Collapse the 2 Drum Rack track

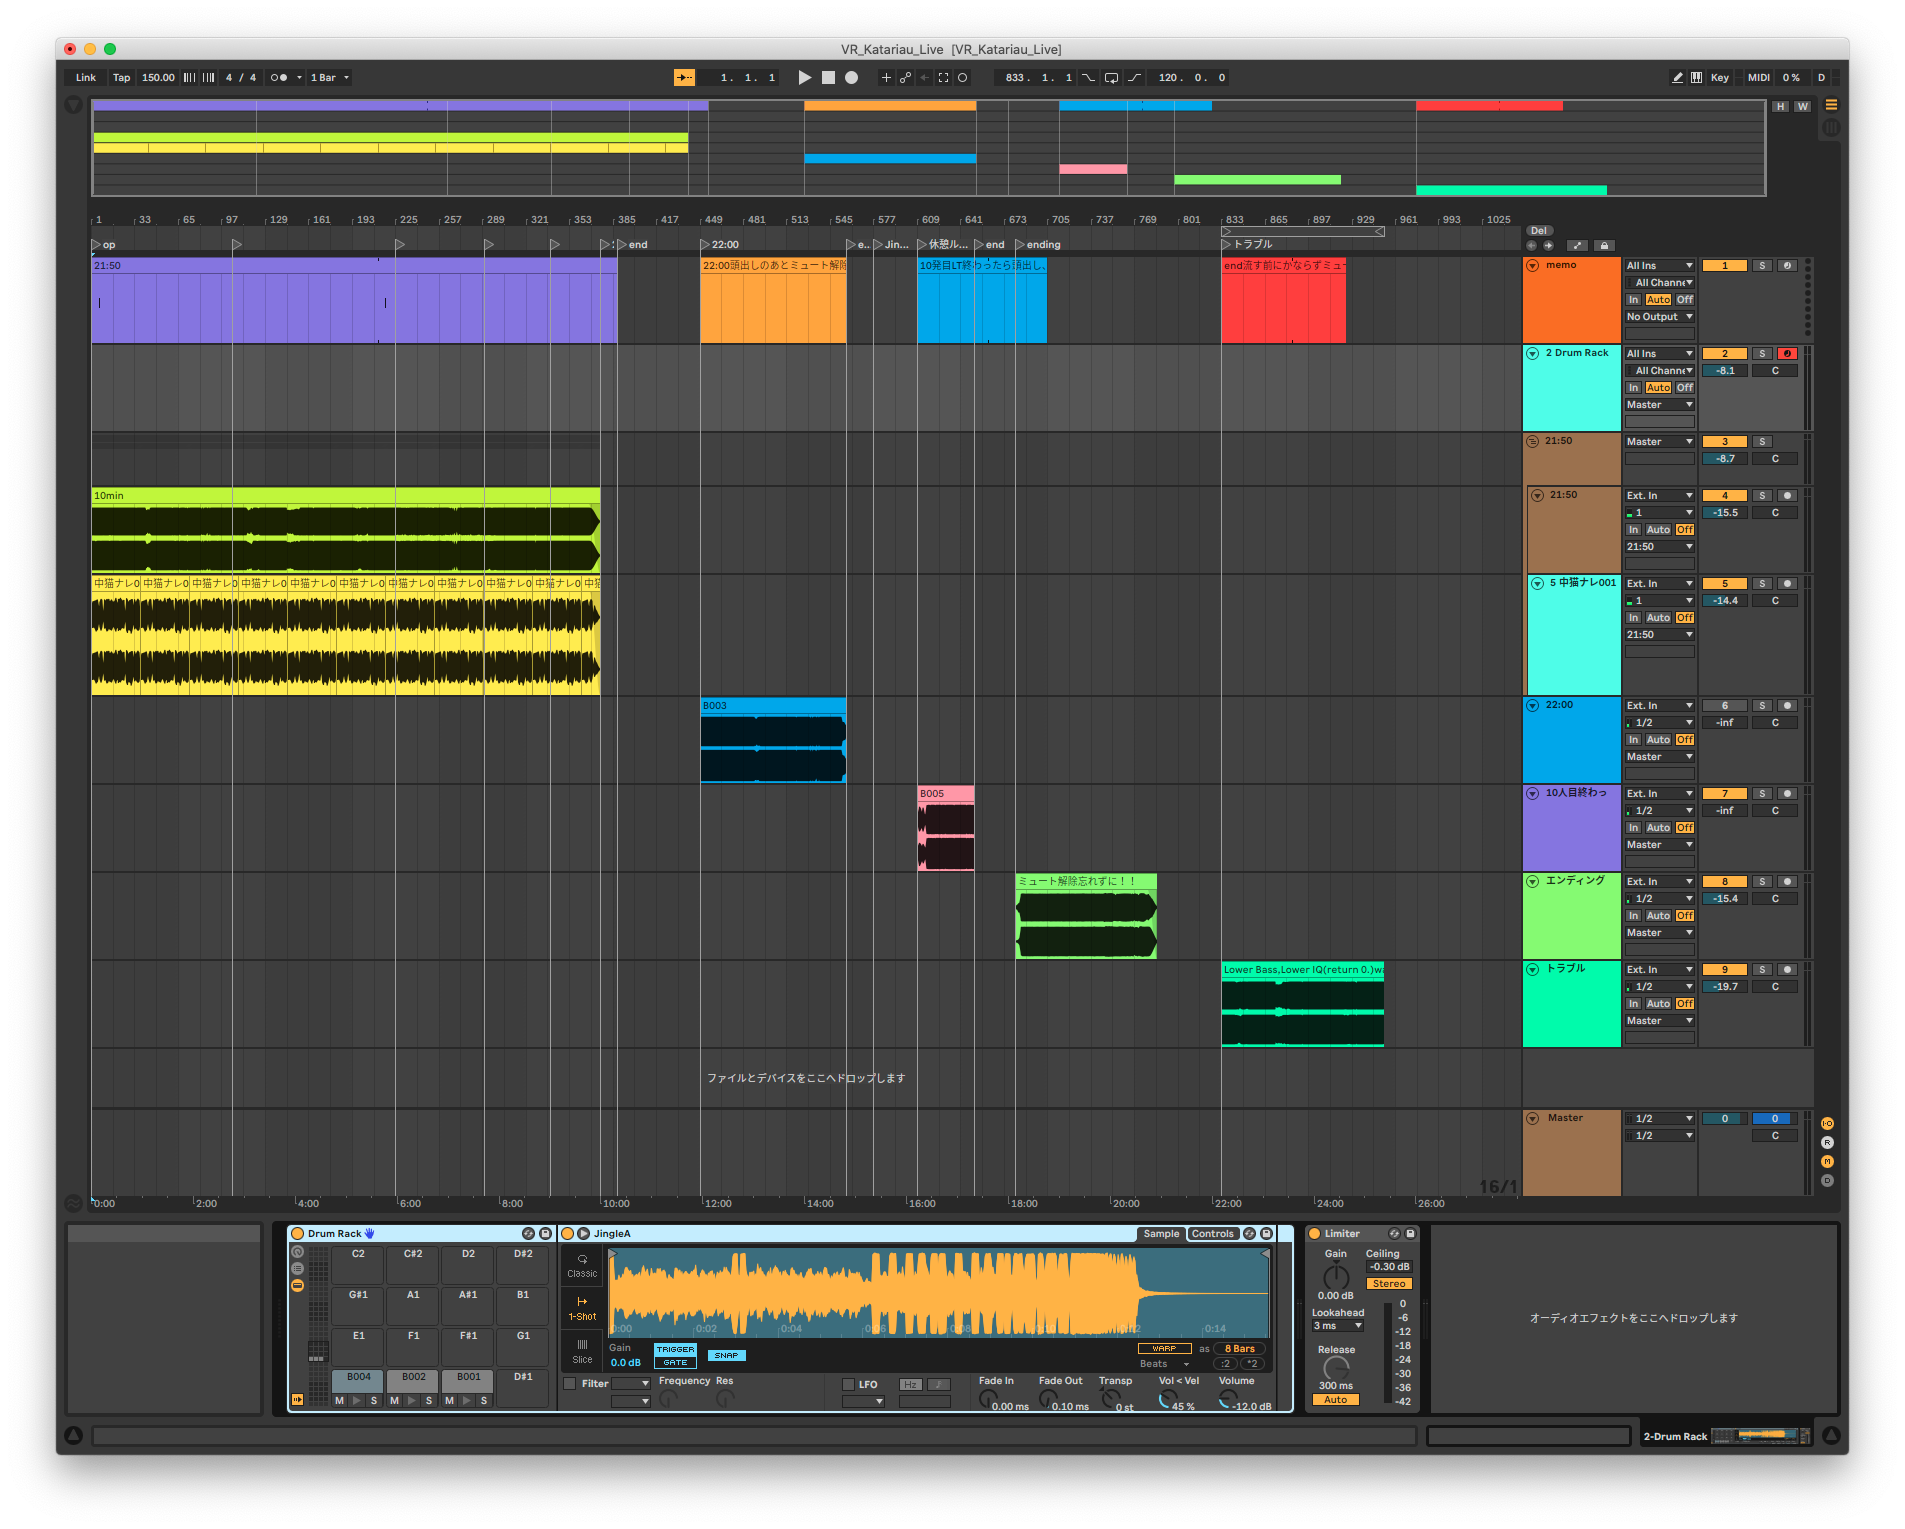(x=1532, y=353)
